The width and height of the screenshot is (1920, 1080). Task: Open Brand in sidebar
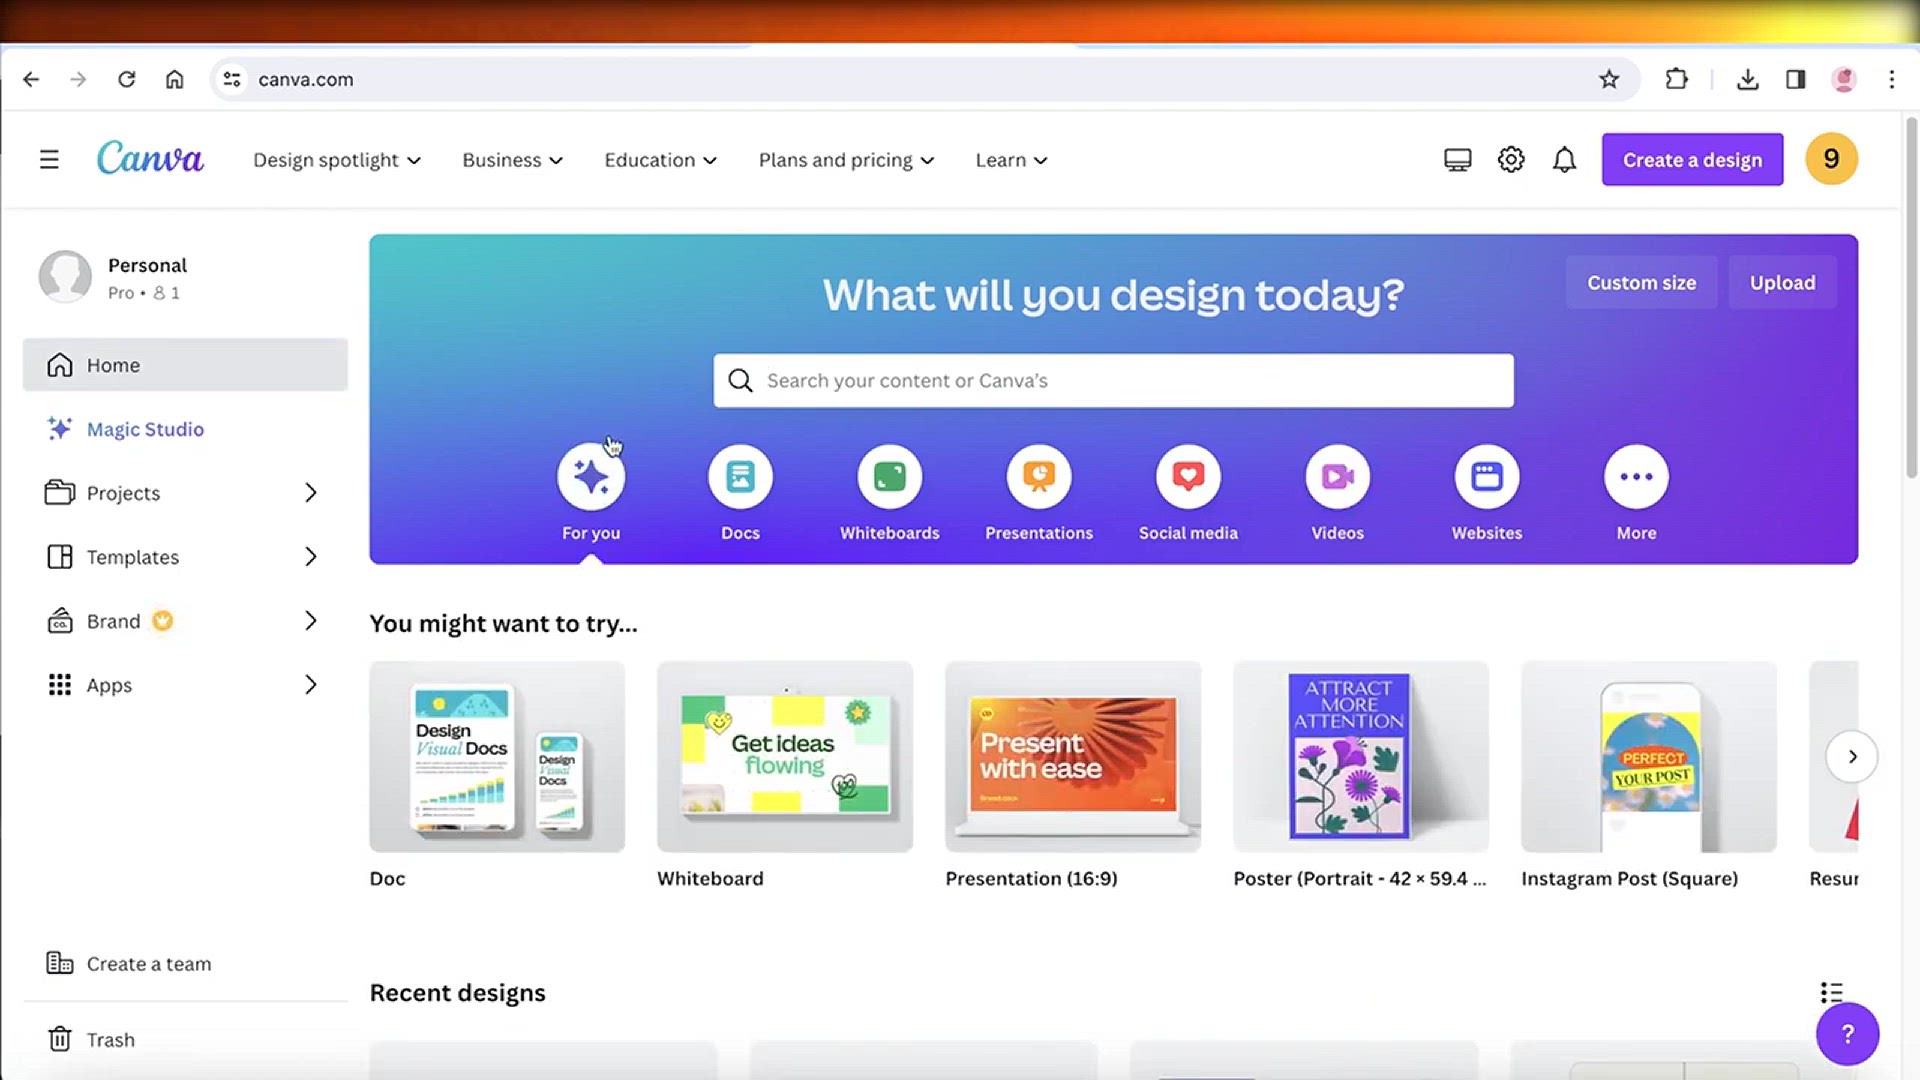point(113,621)
